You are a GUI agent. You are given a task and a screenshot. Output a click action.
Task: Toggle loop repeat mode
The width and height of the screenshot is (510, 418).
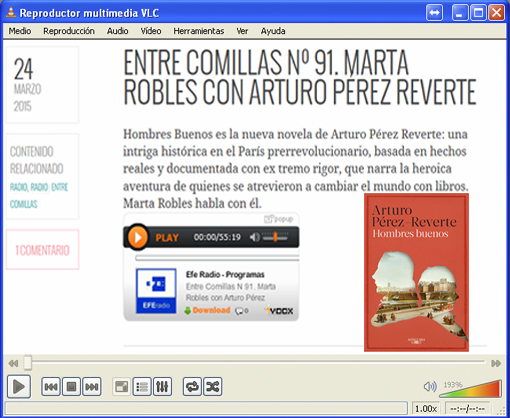[x=192, y=387]
